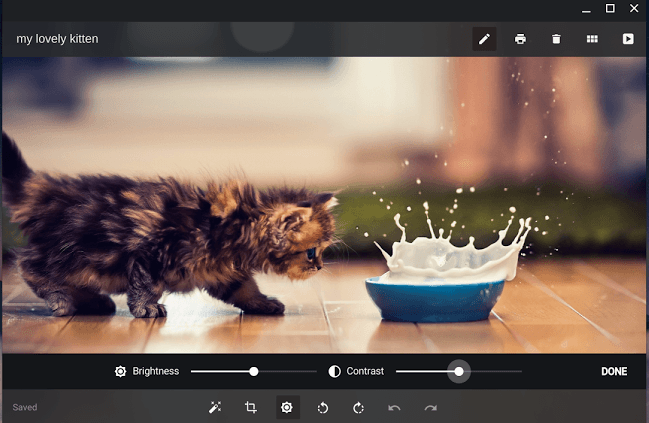Rotate image right clockwise
Screen dimensions: 649x423
pyautogui.click(x=358, y=407)
